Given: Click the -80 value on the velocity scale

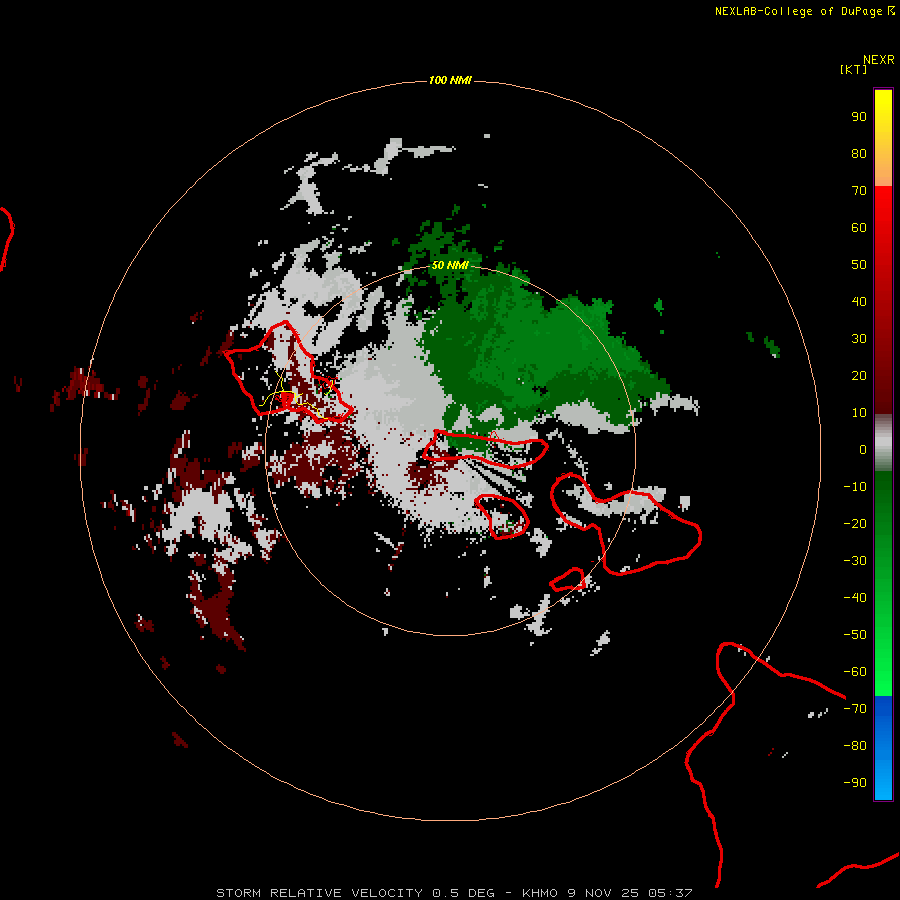Looking at the screenshot, I should pos(855,746).
